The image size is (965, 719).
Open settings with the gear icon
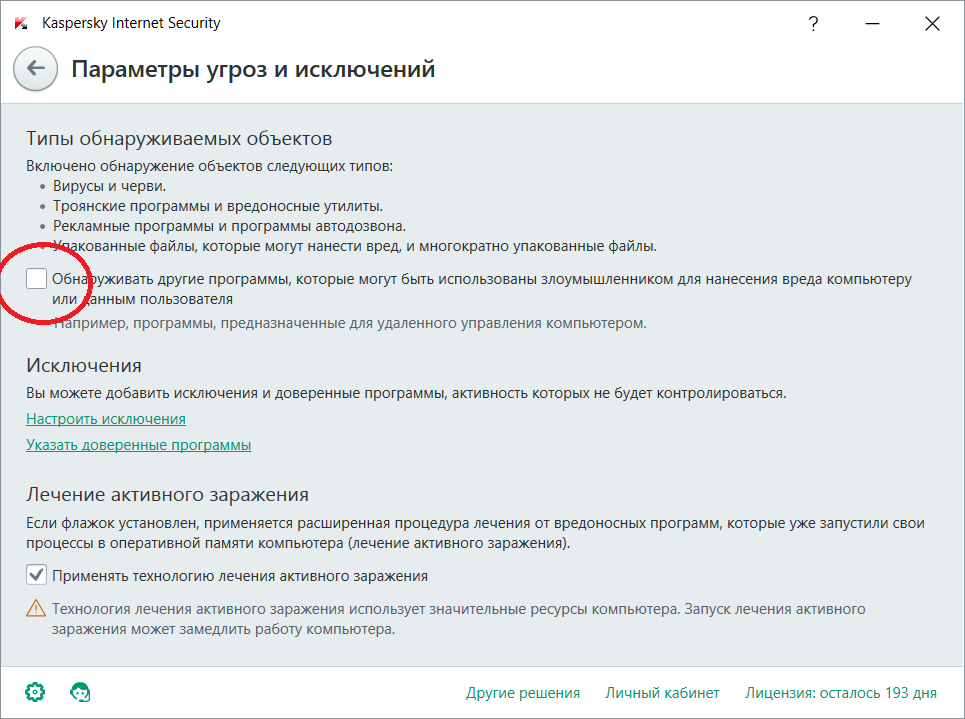[x=35, y=692]
